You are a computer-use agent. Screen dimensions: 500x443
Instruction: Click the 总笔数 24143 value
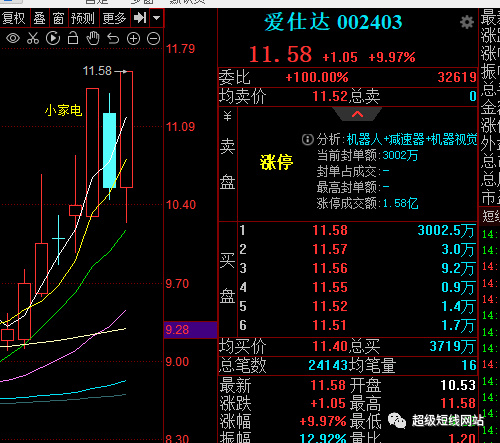tap(328, 365)
